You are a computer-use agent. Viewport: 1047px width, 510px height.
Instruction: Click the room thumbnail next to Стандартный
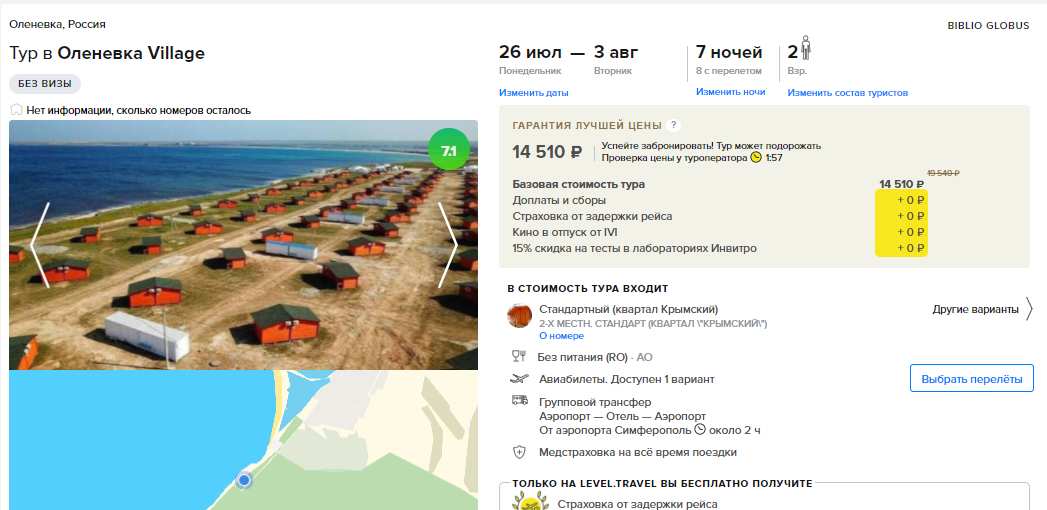tap(519, 316)
